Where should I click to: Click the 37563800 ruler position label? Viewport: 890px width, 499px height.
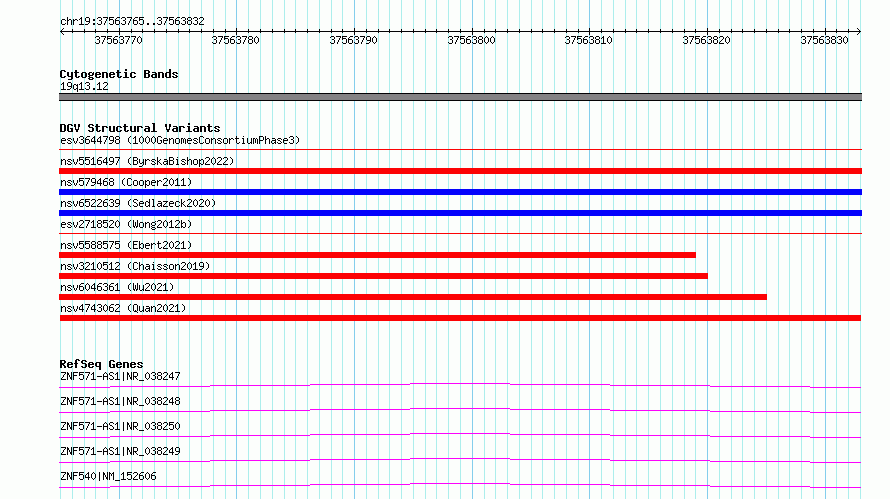471,40
